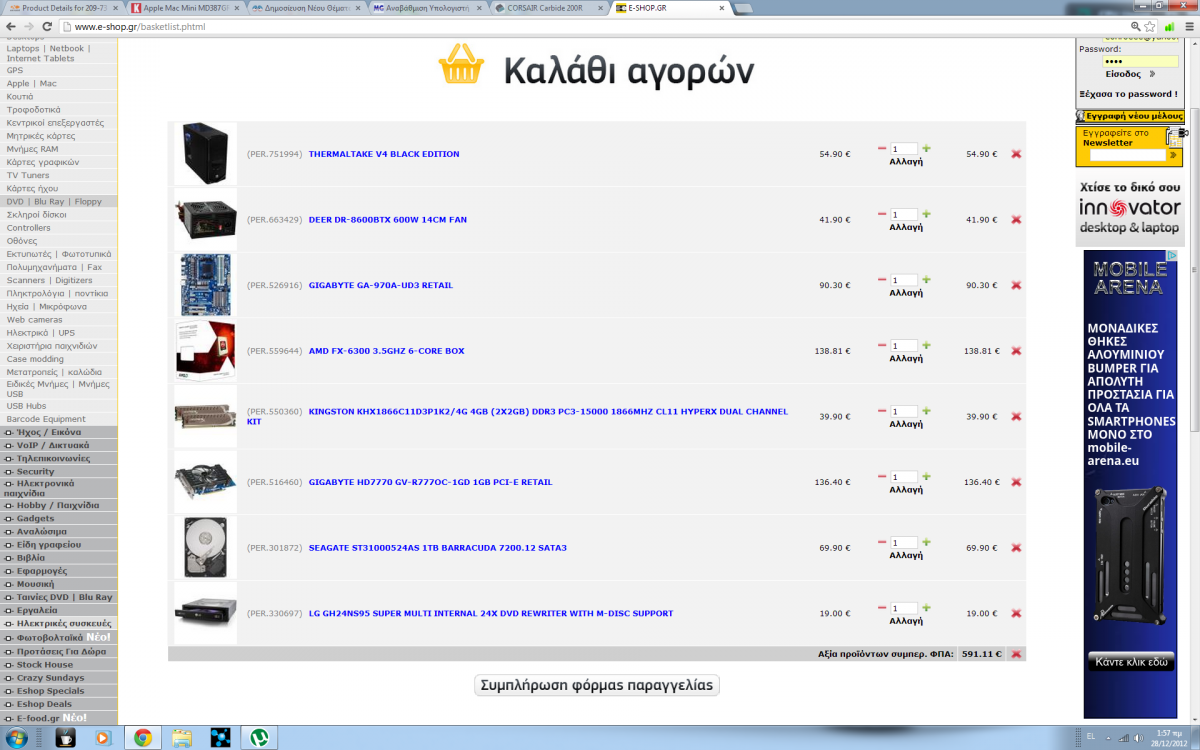The width and height of the screenshot is (1200, 750).
Task: Open Μητρικές κάρτες sidebar link
Action: pos(41,135)
